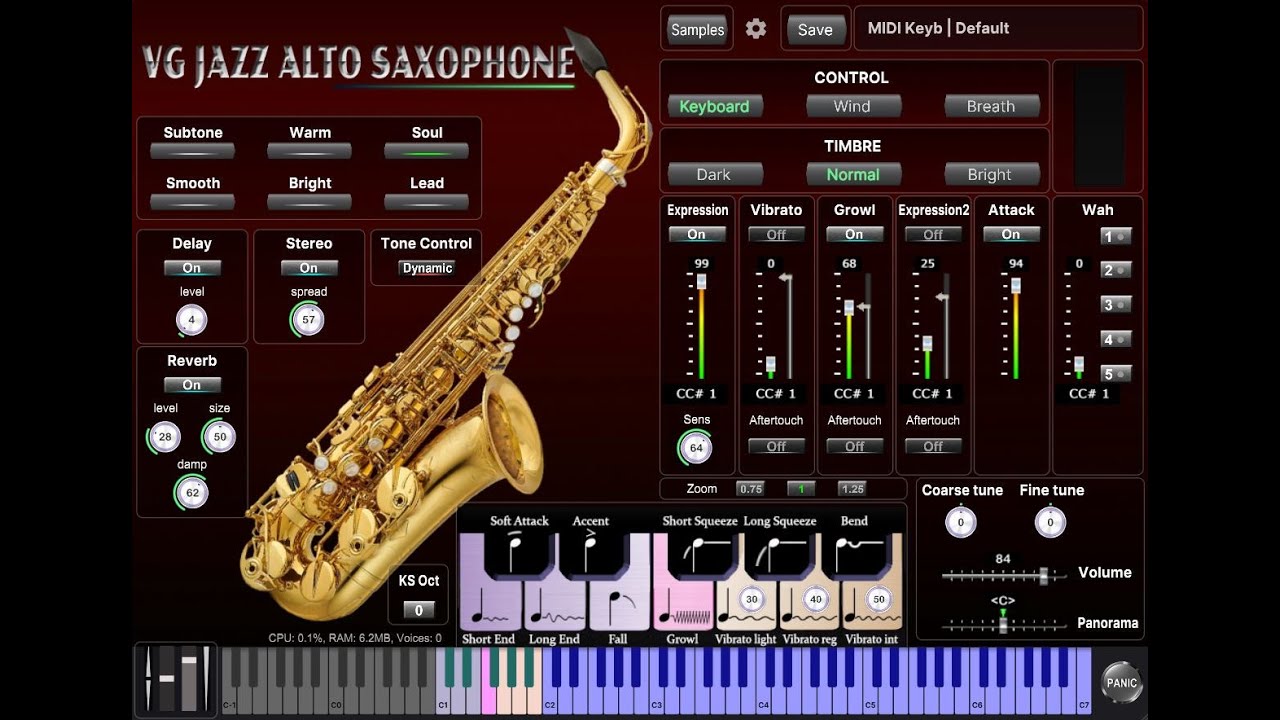Click the Vibrato light keyswitch
This screenshot has width=1280, height=720.
coord(747,607)
